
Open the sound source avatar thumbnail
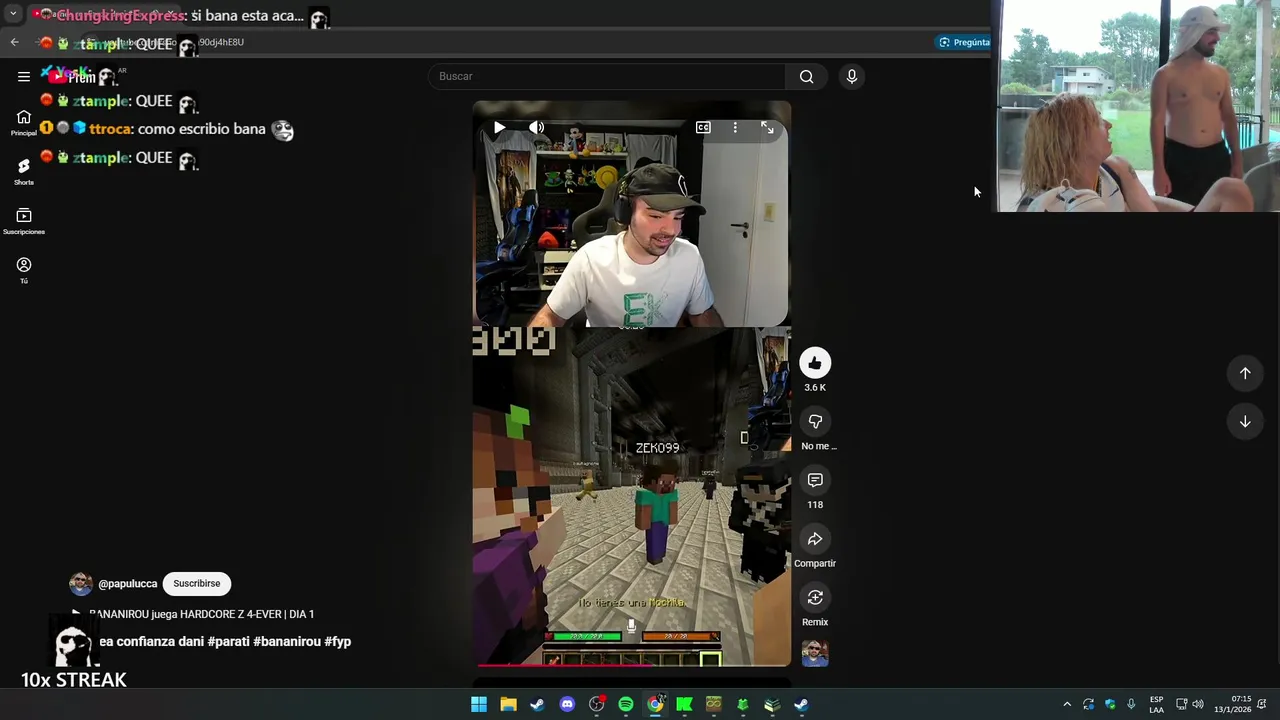815,654
